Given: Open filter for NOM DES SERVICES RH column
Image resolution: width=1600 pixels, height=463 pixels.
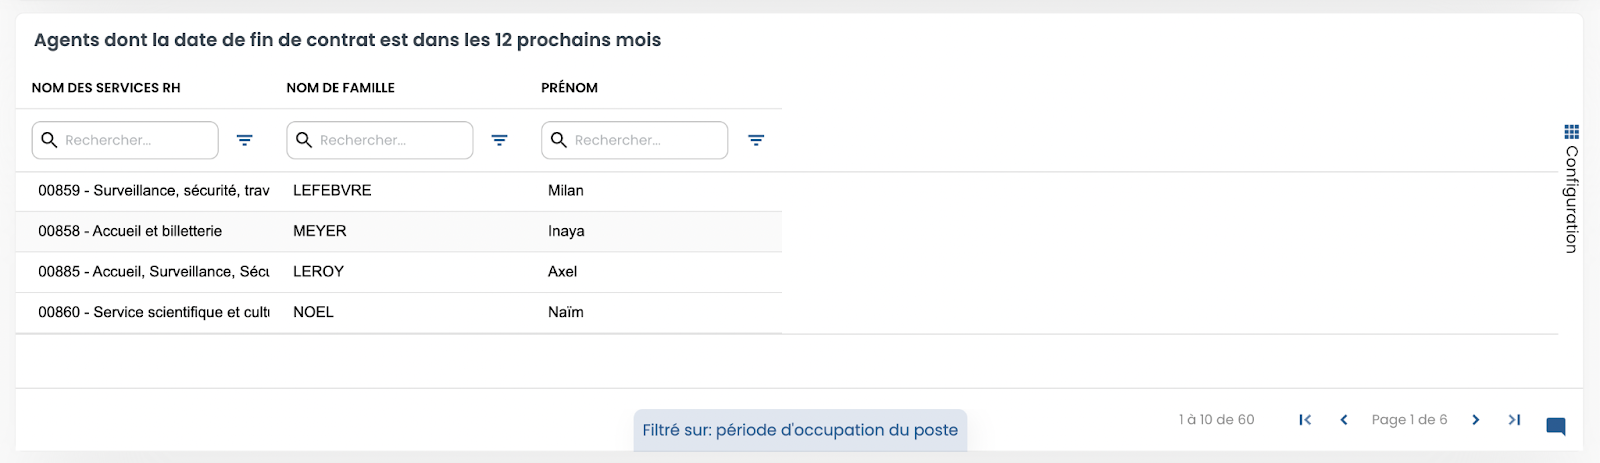Looking at the screenshot, I should pyautogui.click(x=244, y=140).
